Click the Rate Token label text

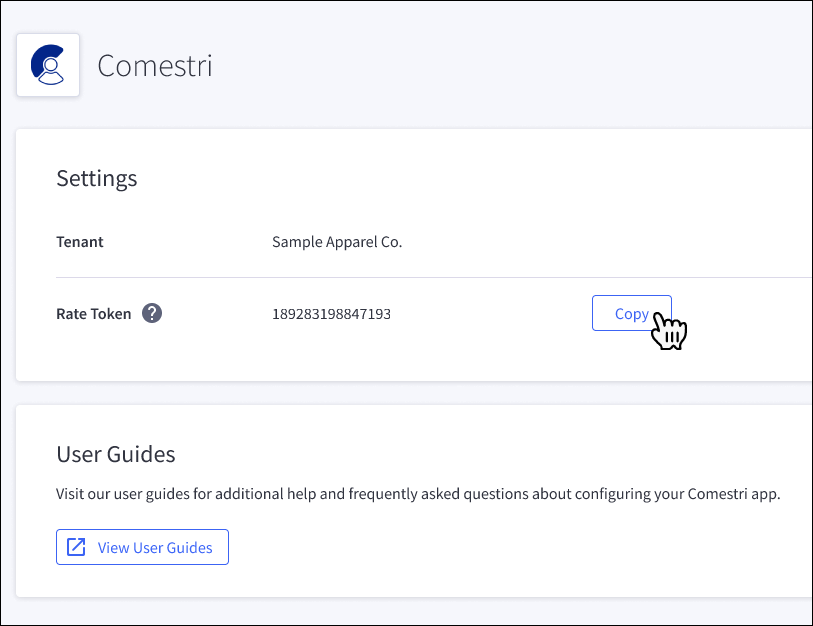[94, 314]
